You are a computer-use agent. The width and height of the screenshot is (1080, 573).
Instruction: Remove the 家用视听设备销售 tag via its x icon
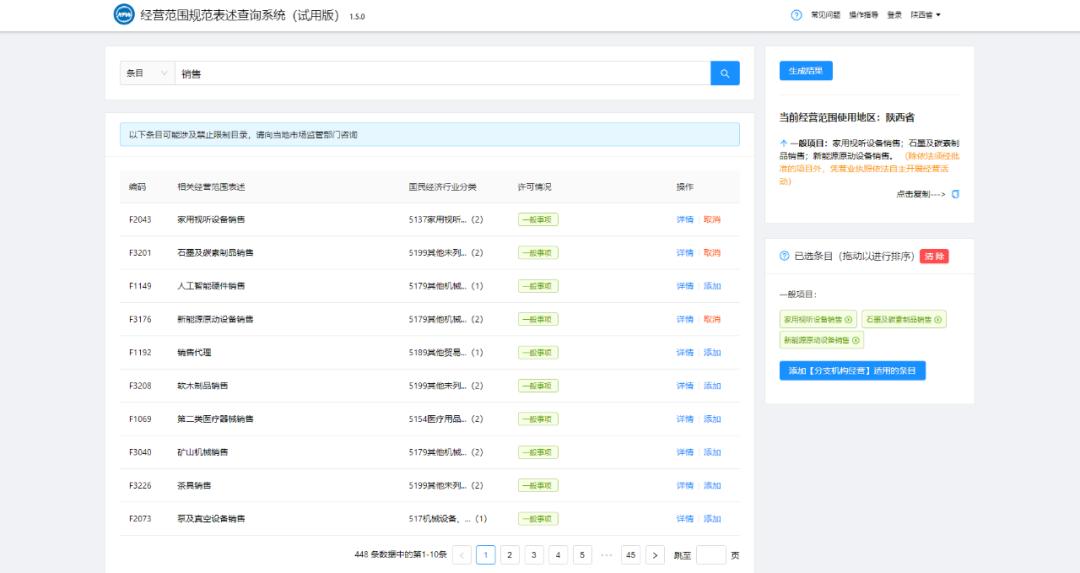click(x=849, y=320)
